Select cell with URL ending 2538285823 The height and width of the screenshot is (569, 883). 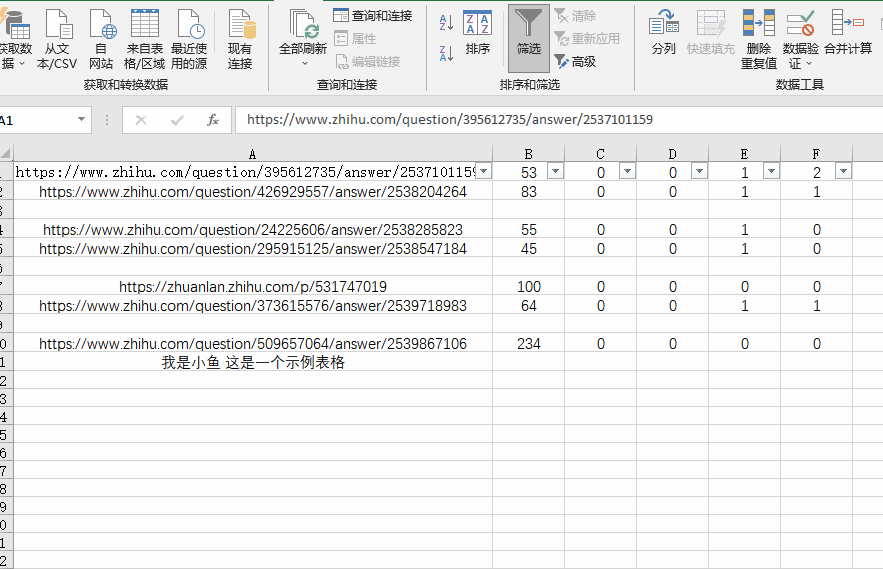coord(253,229)
